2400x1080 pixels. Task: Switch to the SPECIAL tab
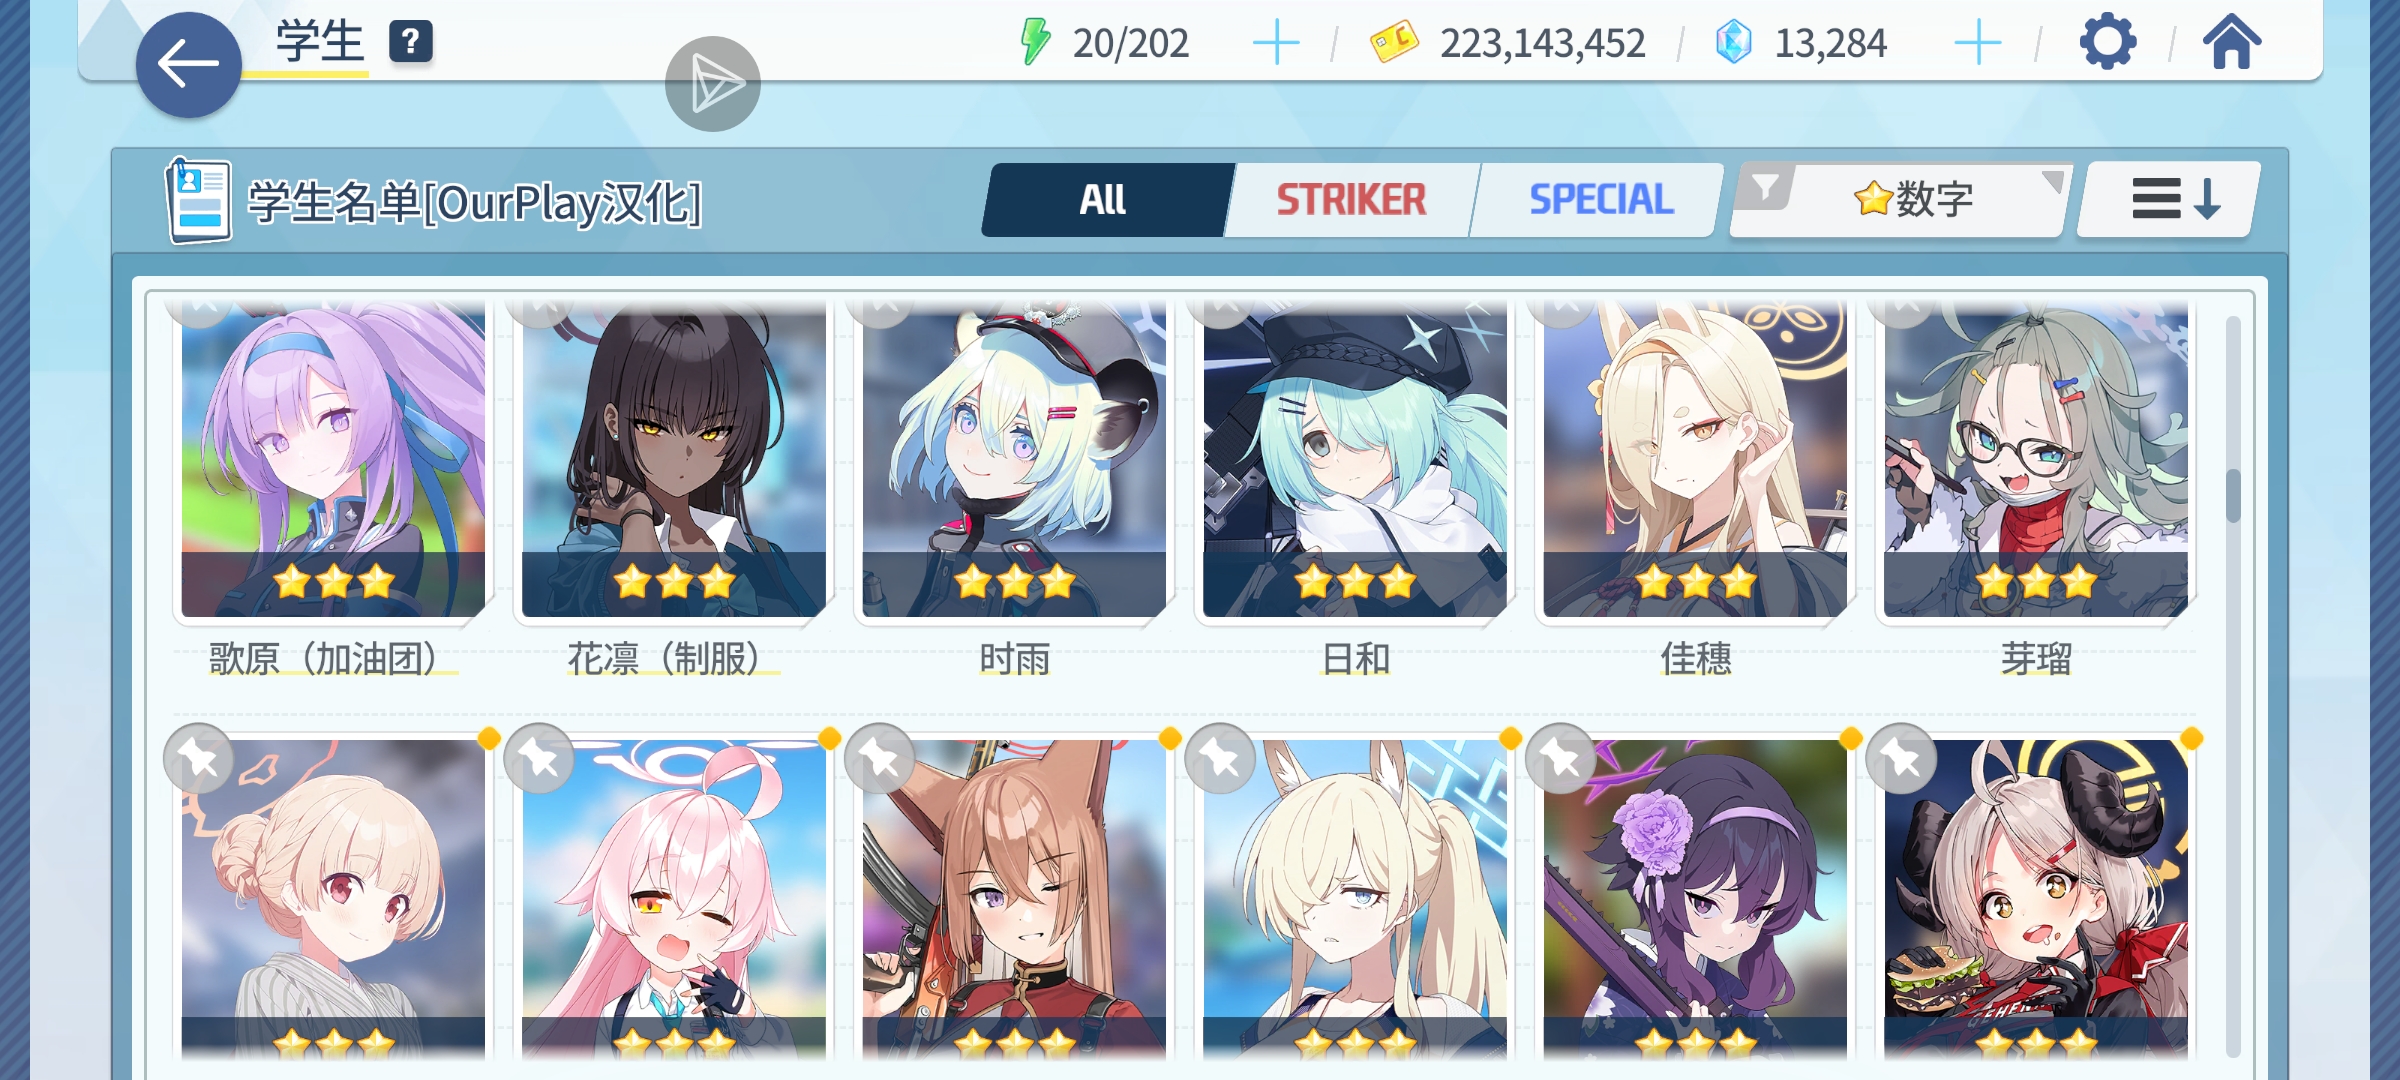pyautogui.click(x=1600, y=200)
